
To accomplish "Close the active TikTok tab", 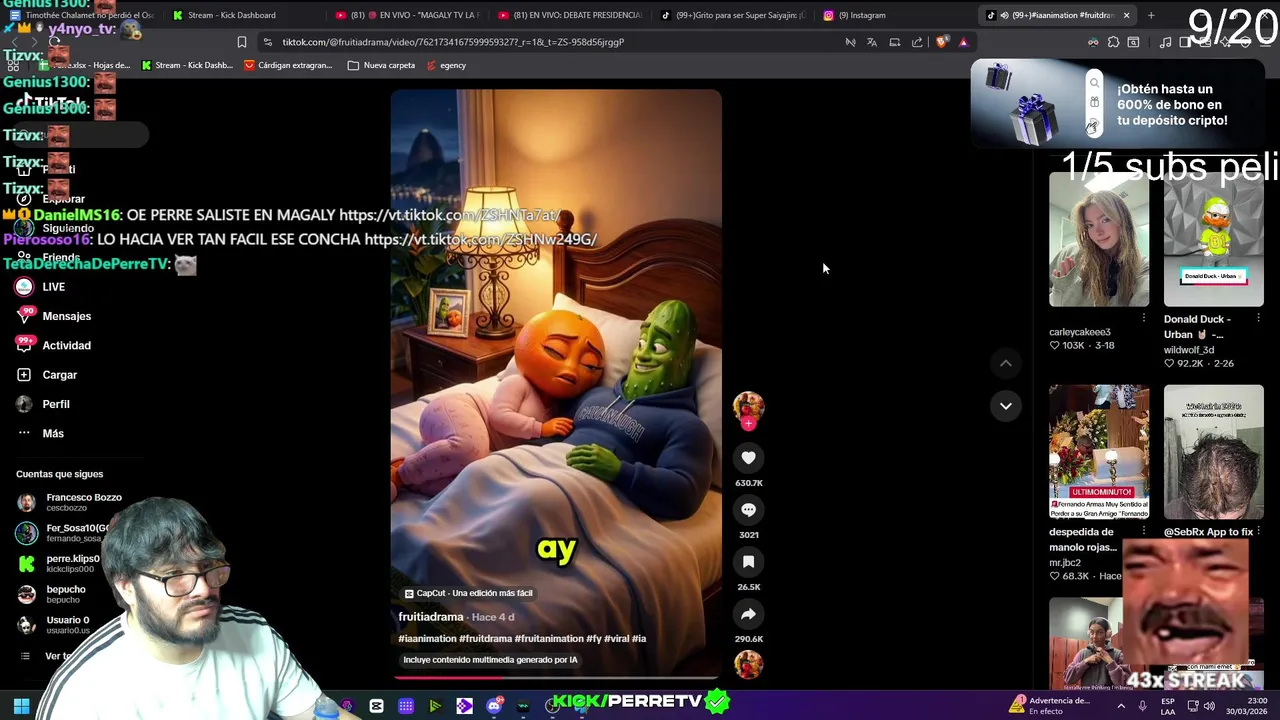I will coord(1126,15).
